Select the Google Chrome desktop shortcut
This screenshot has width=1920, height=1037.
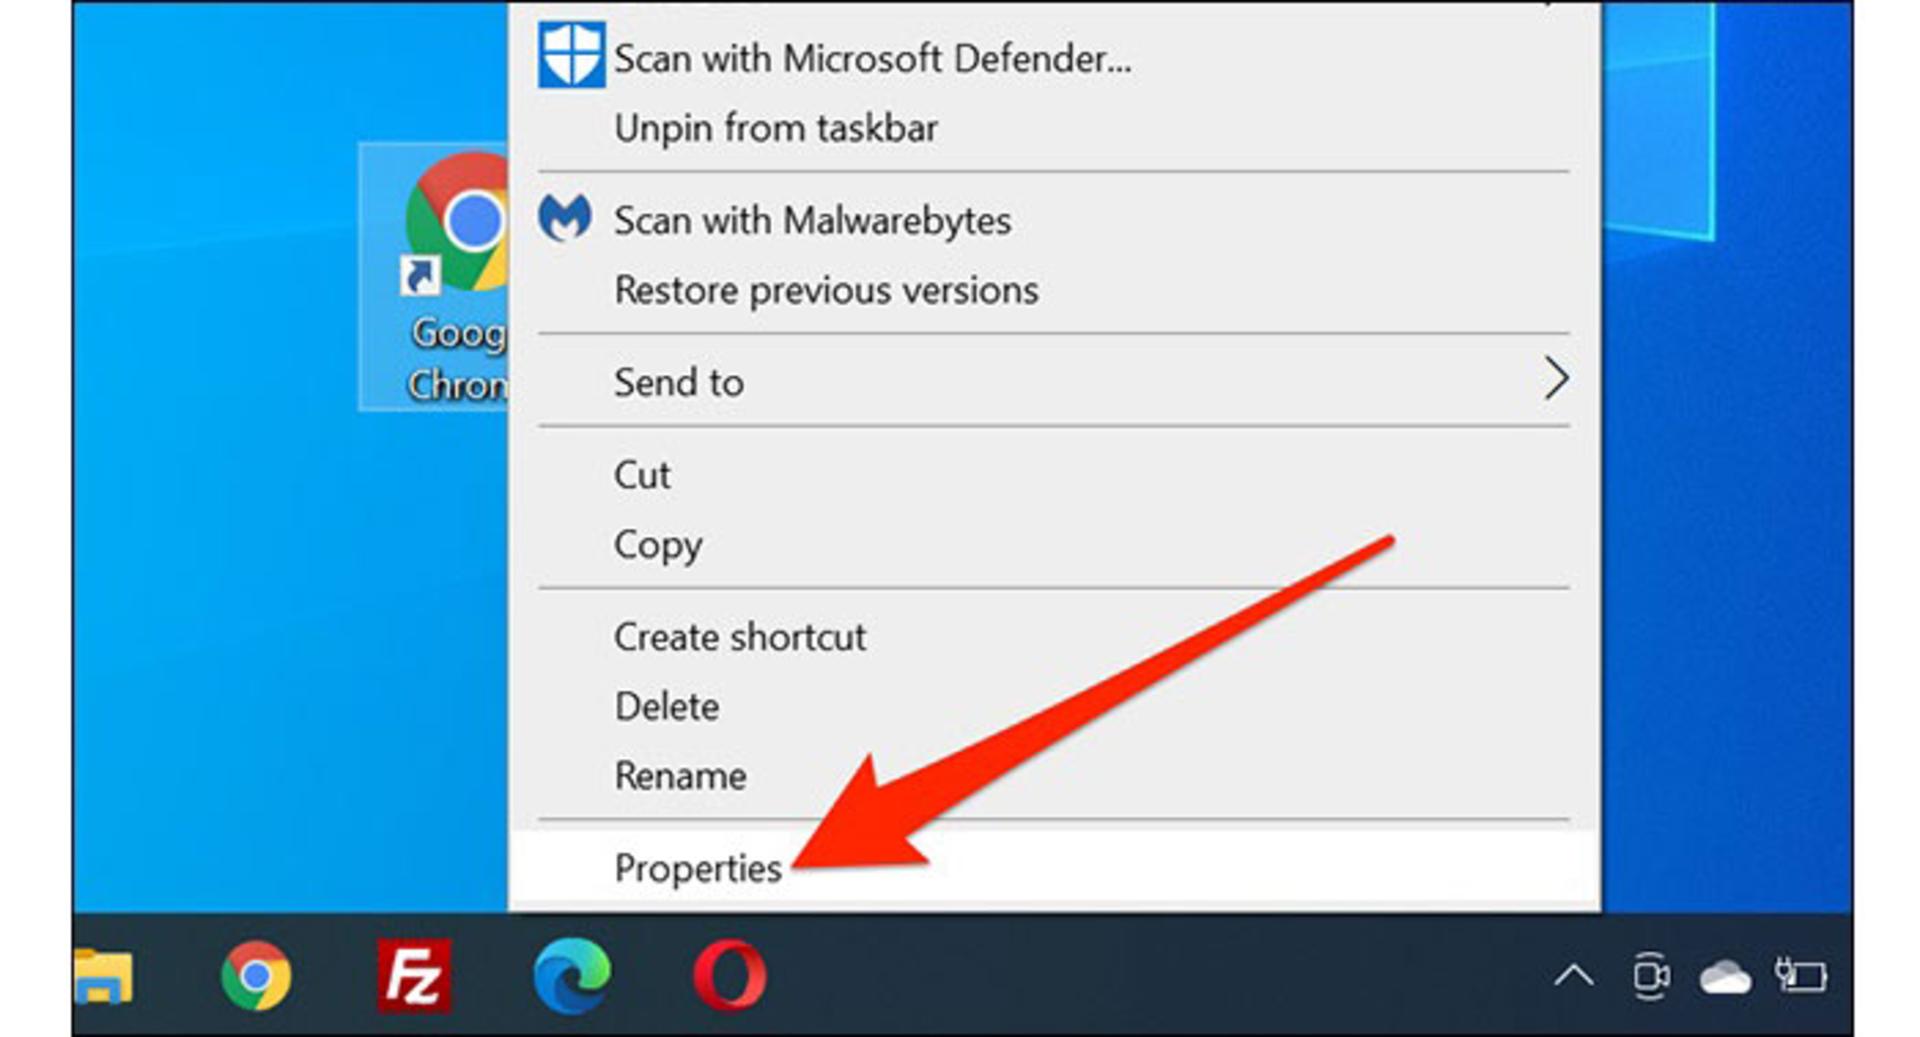coord(434,277)
